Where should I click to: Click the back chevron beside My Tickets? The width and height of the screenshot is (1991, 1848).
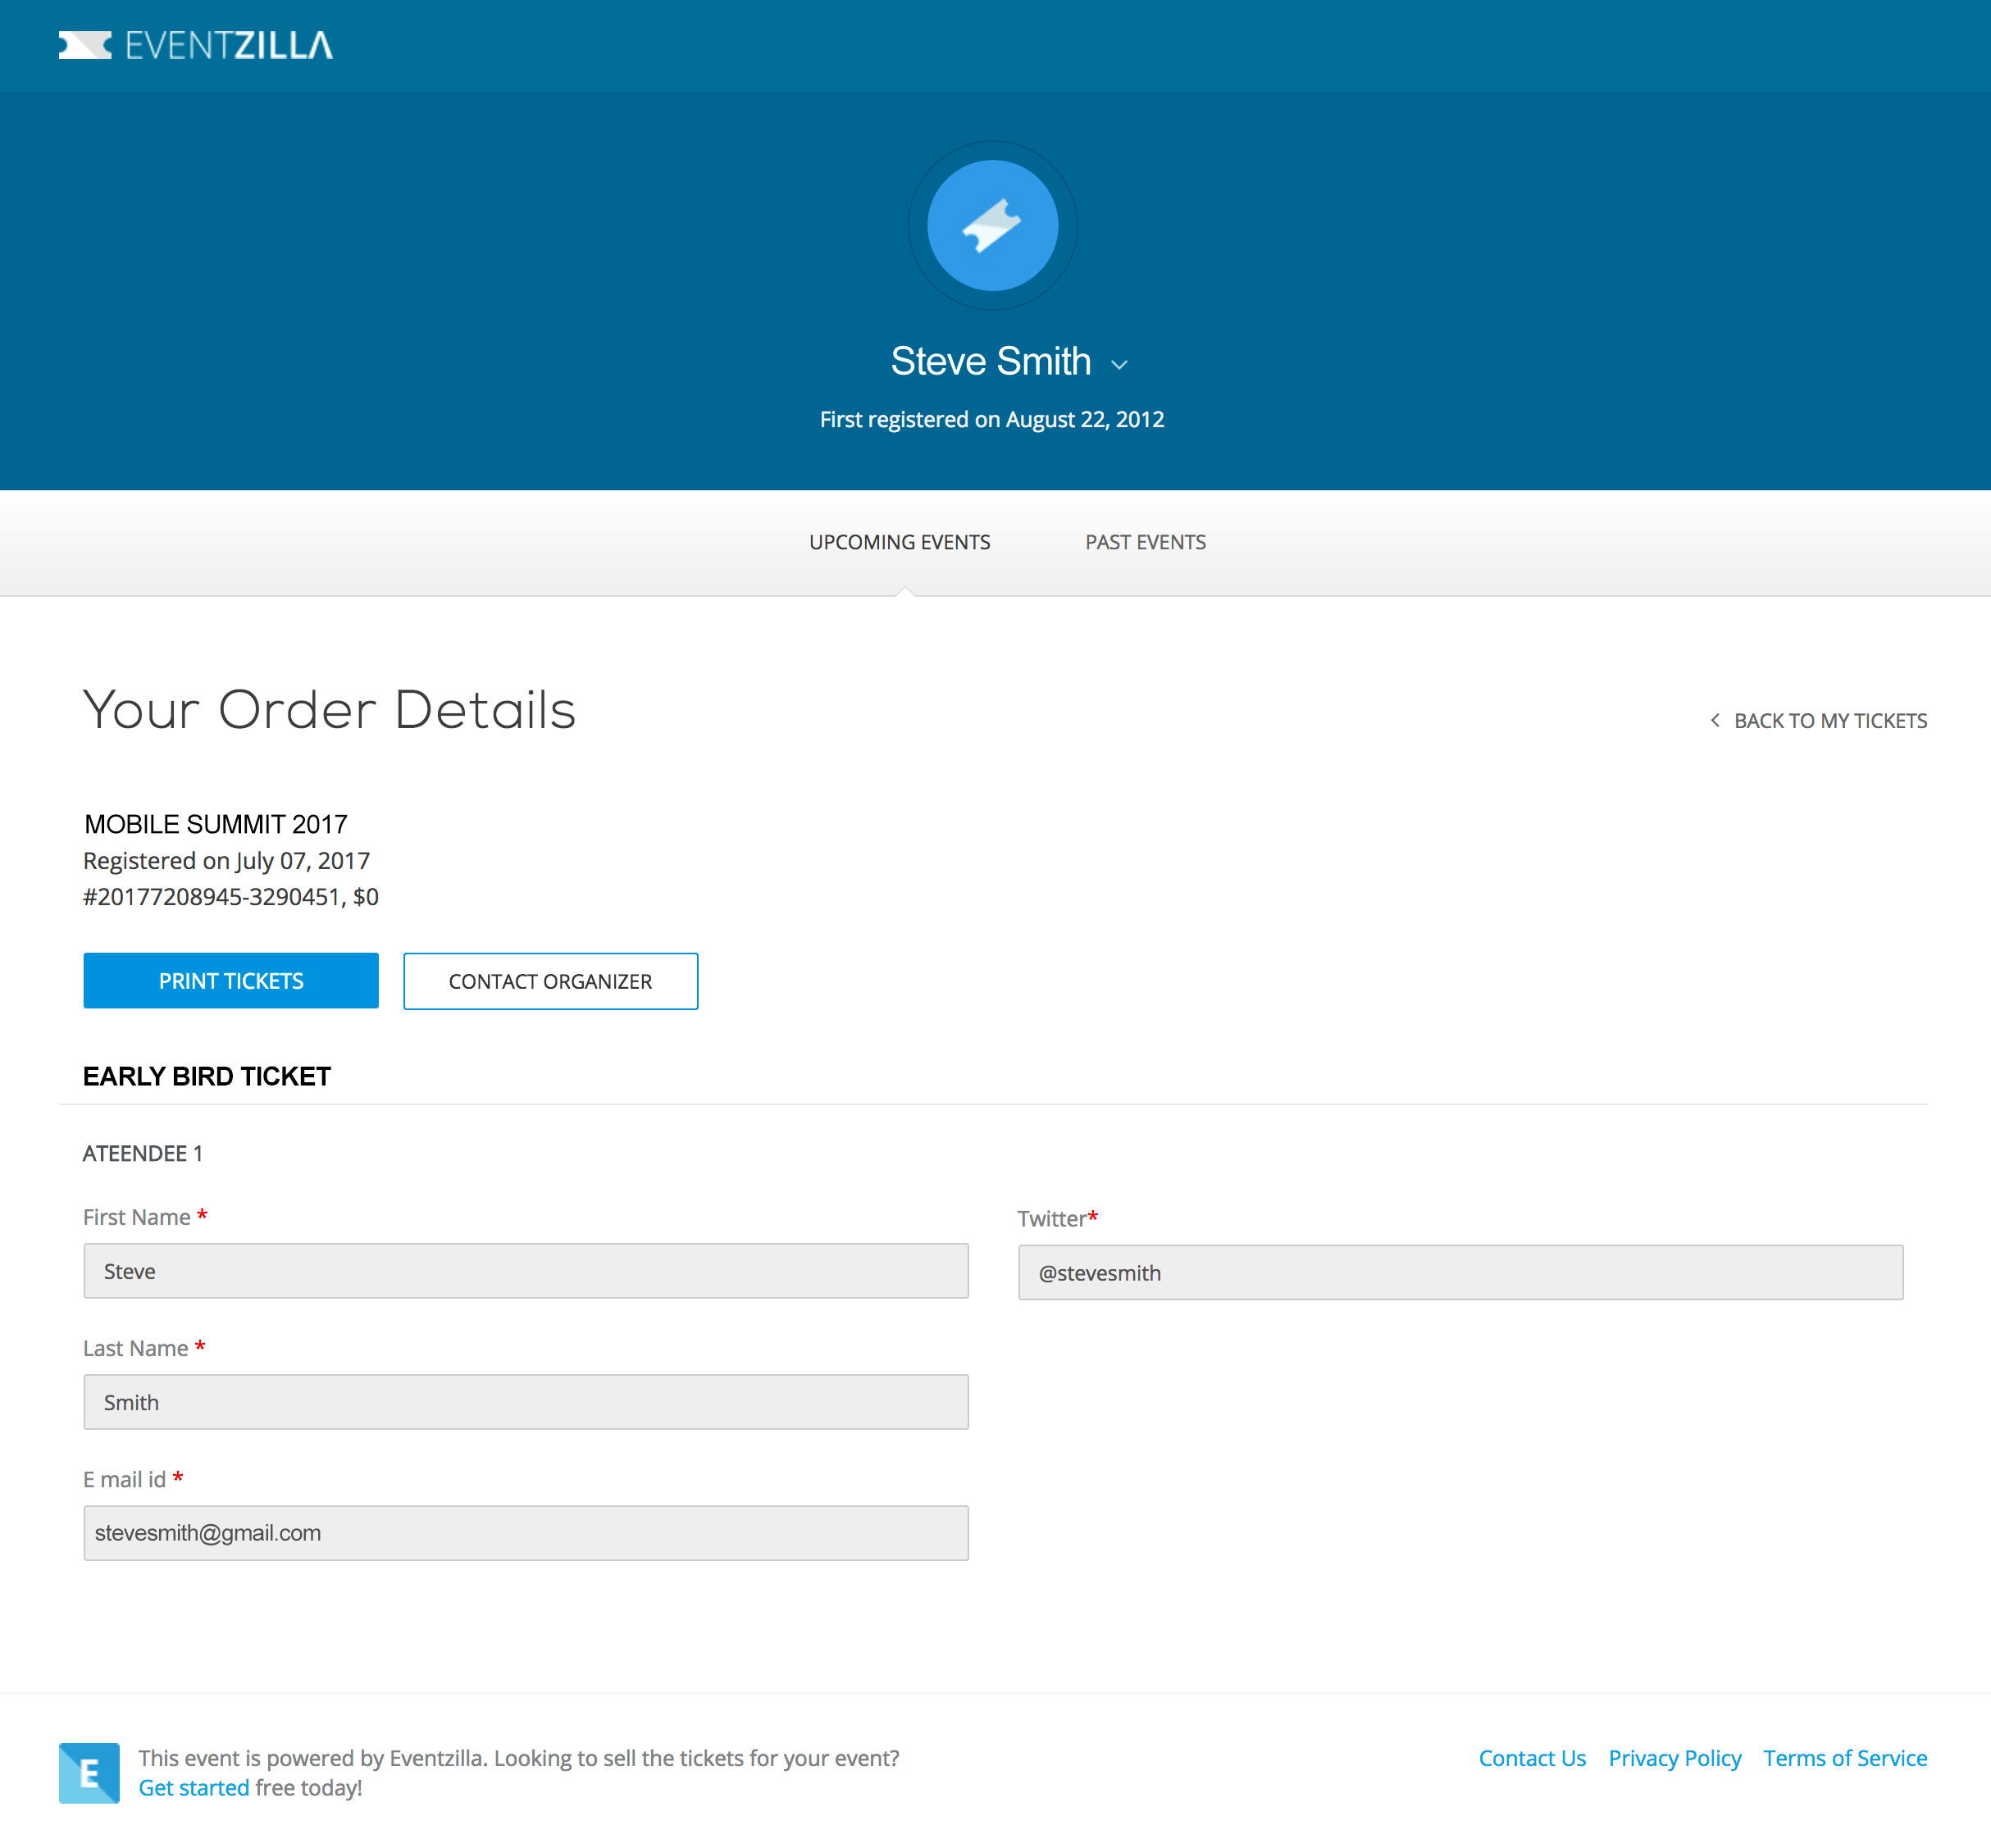click(x=1715, y=720)
